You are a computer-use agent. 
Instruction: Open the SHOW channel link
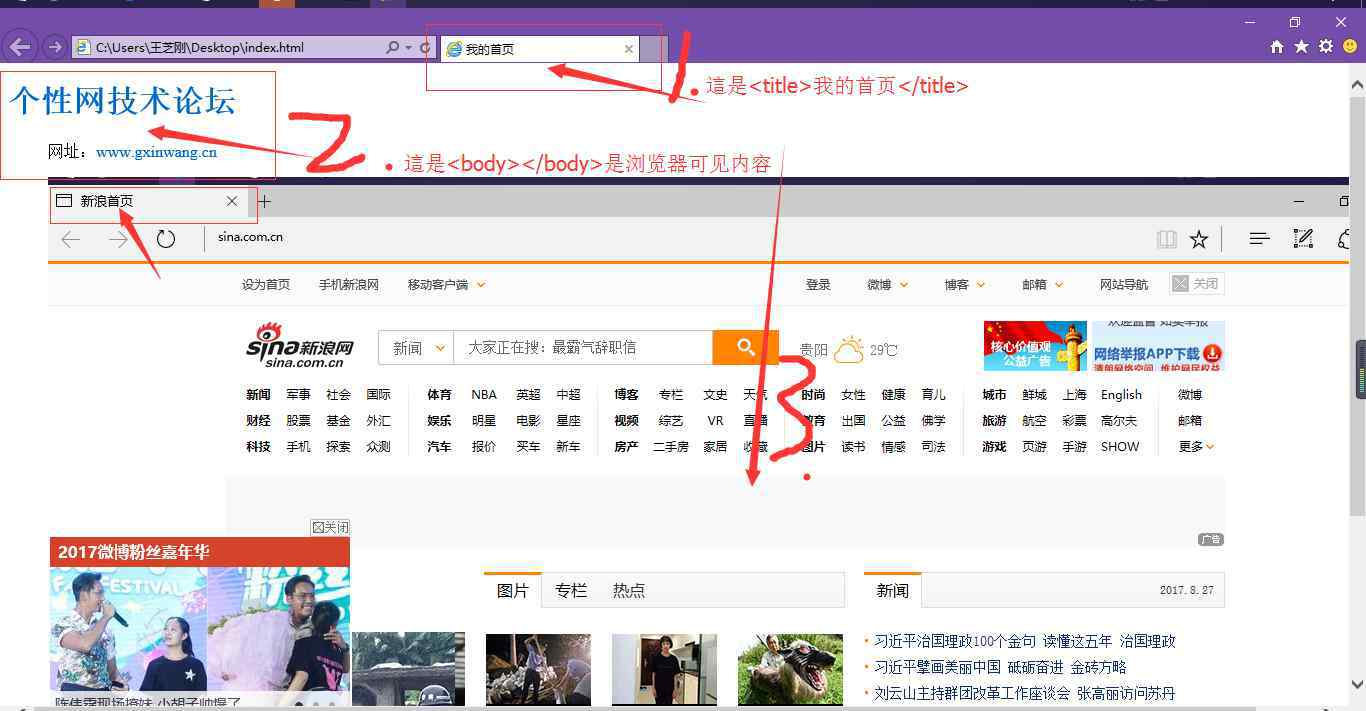1120,446
